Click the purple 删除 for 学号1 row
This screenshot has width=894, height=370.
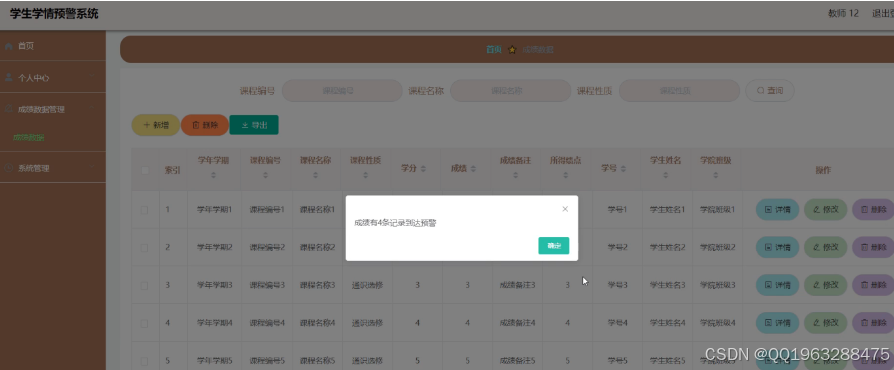point(873,210)
